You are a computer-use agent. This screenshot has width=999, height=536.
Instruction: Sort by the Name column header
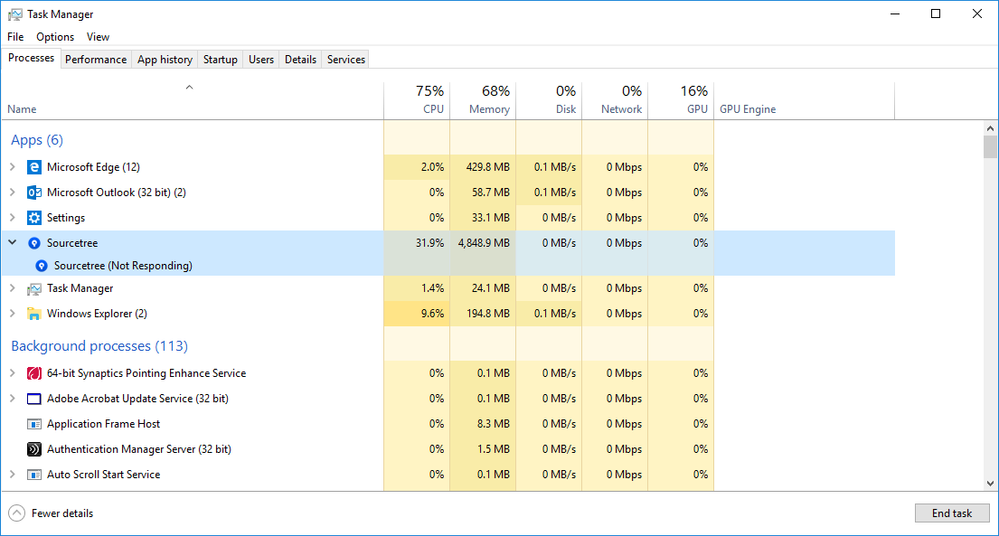pyautogui.click(x=192, y=100)
